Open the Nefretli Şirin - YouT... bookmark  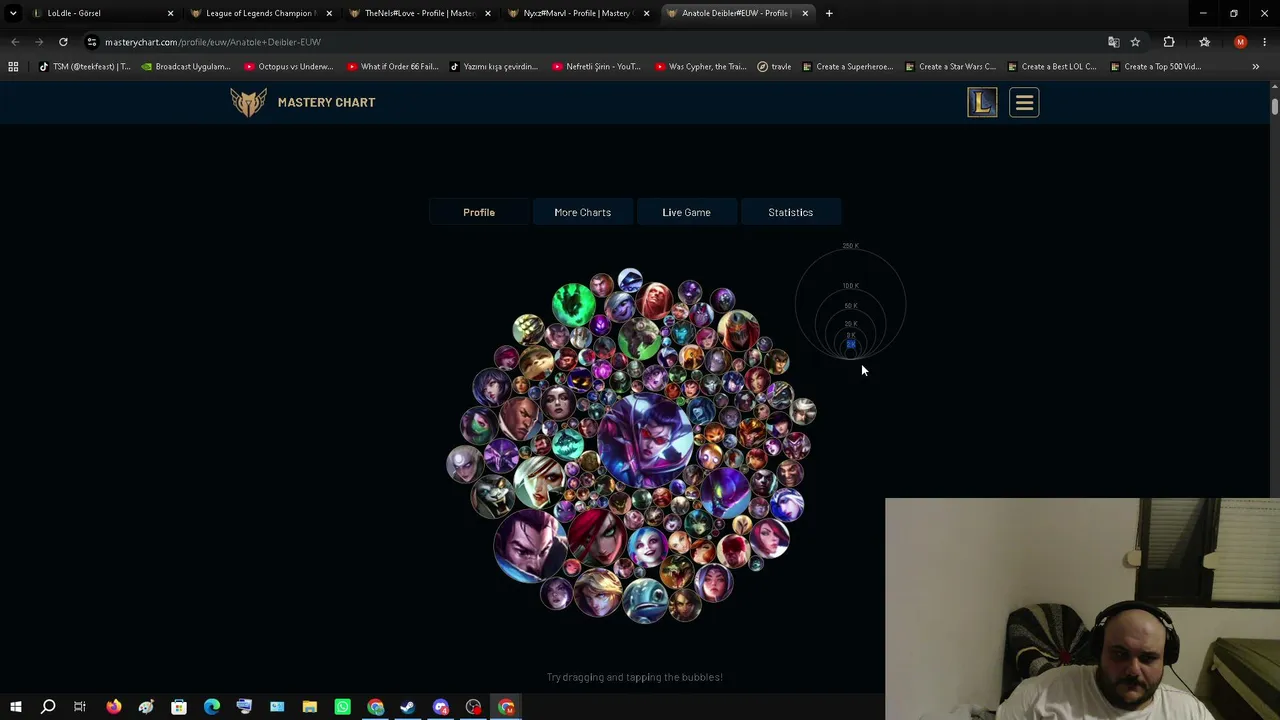coord(596,67)
